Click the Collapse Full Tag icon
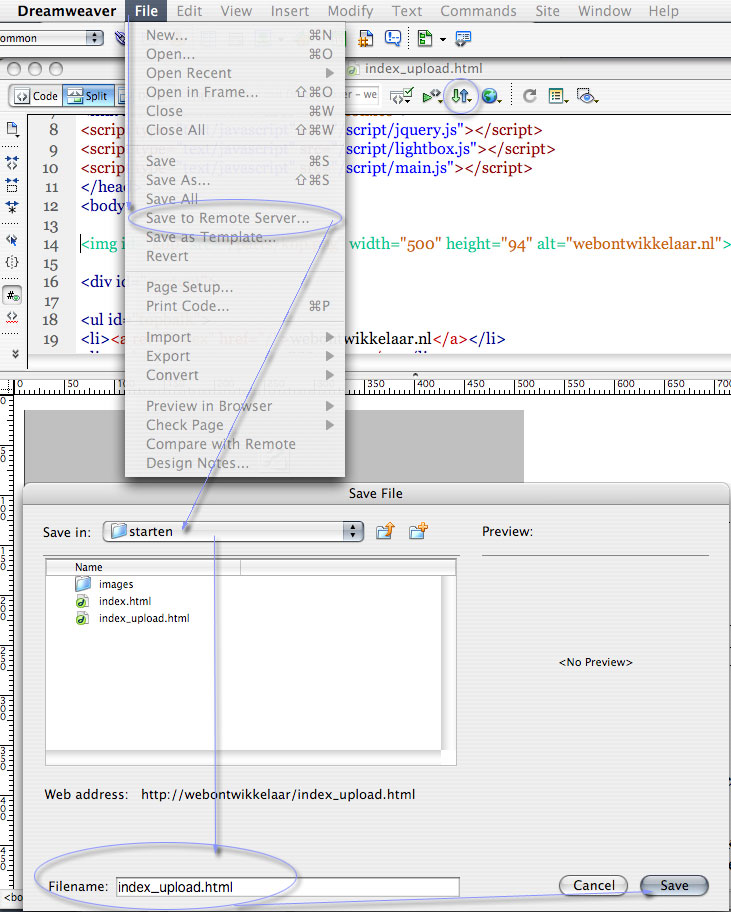This screenshot has width=731, height=912. [x=12, y=162]
